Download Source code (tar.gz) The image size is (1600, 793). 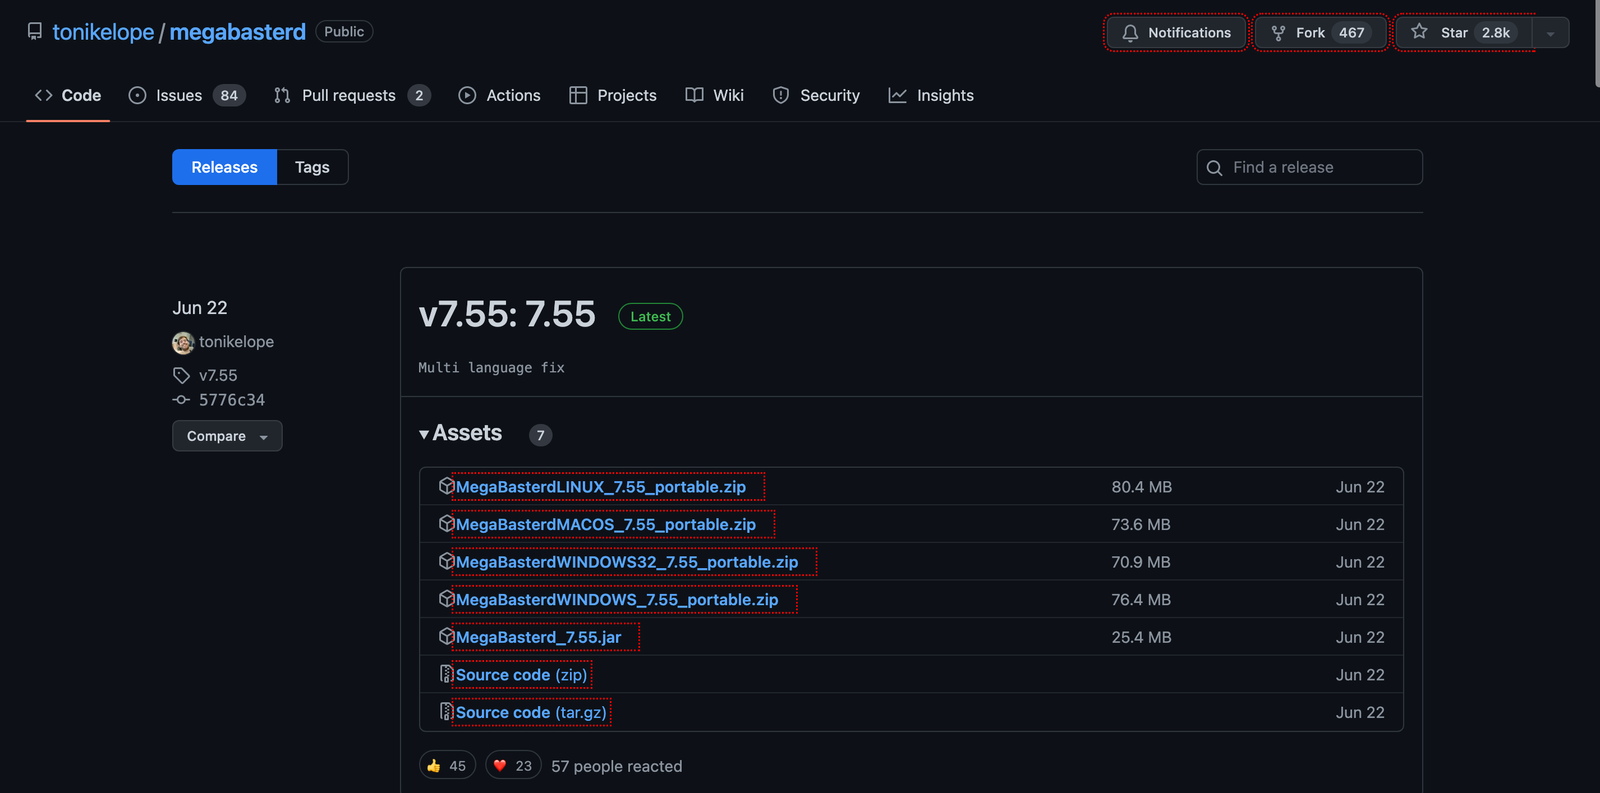pos(531,712)
